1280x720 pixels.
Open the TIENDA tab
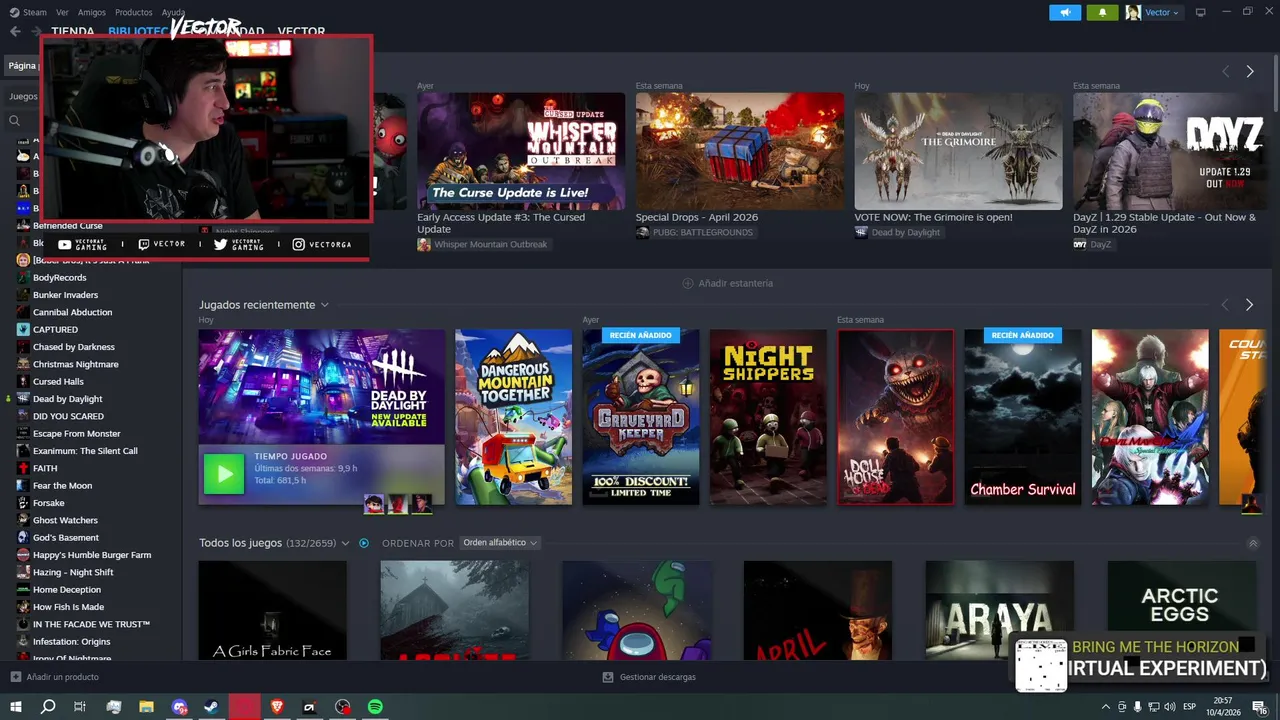pyautogui.click(x=72, y=32)
